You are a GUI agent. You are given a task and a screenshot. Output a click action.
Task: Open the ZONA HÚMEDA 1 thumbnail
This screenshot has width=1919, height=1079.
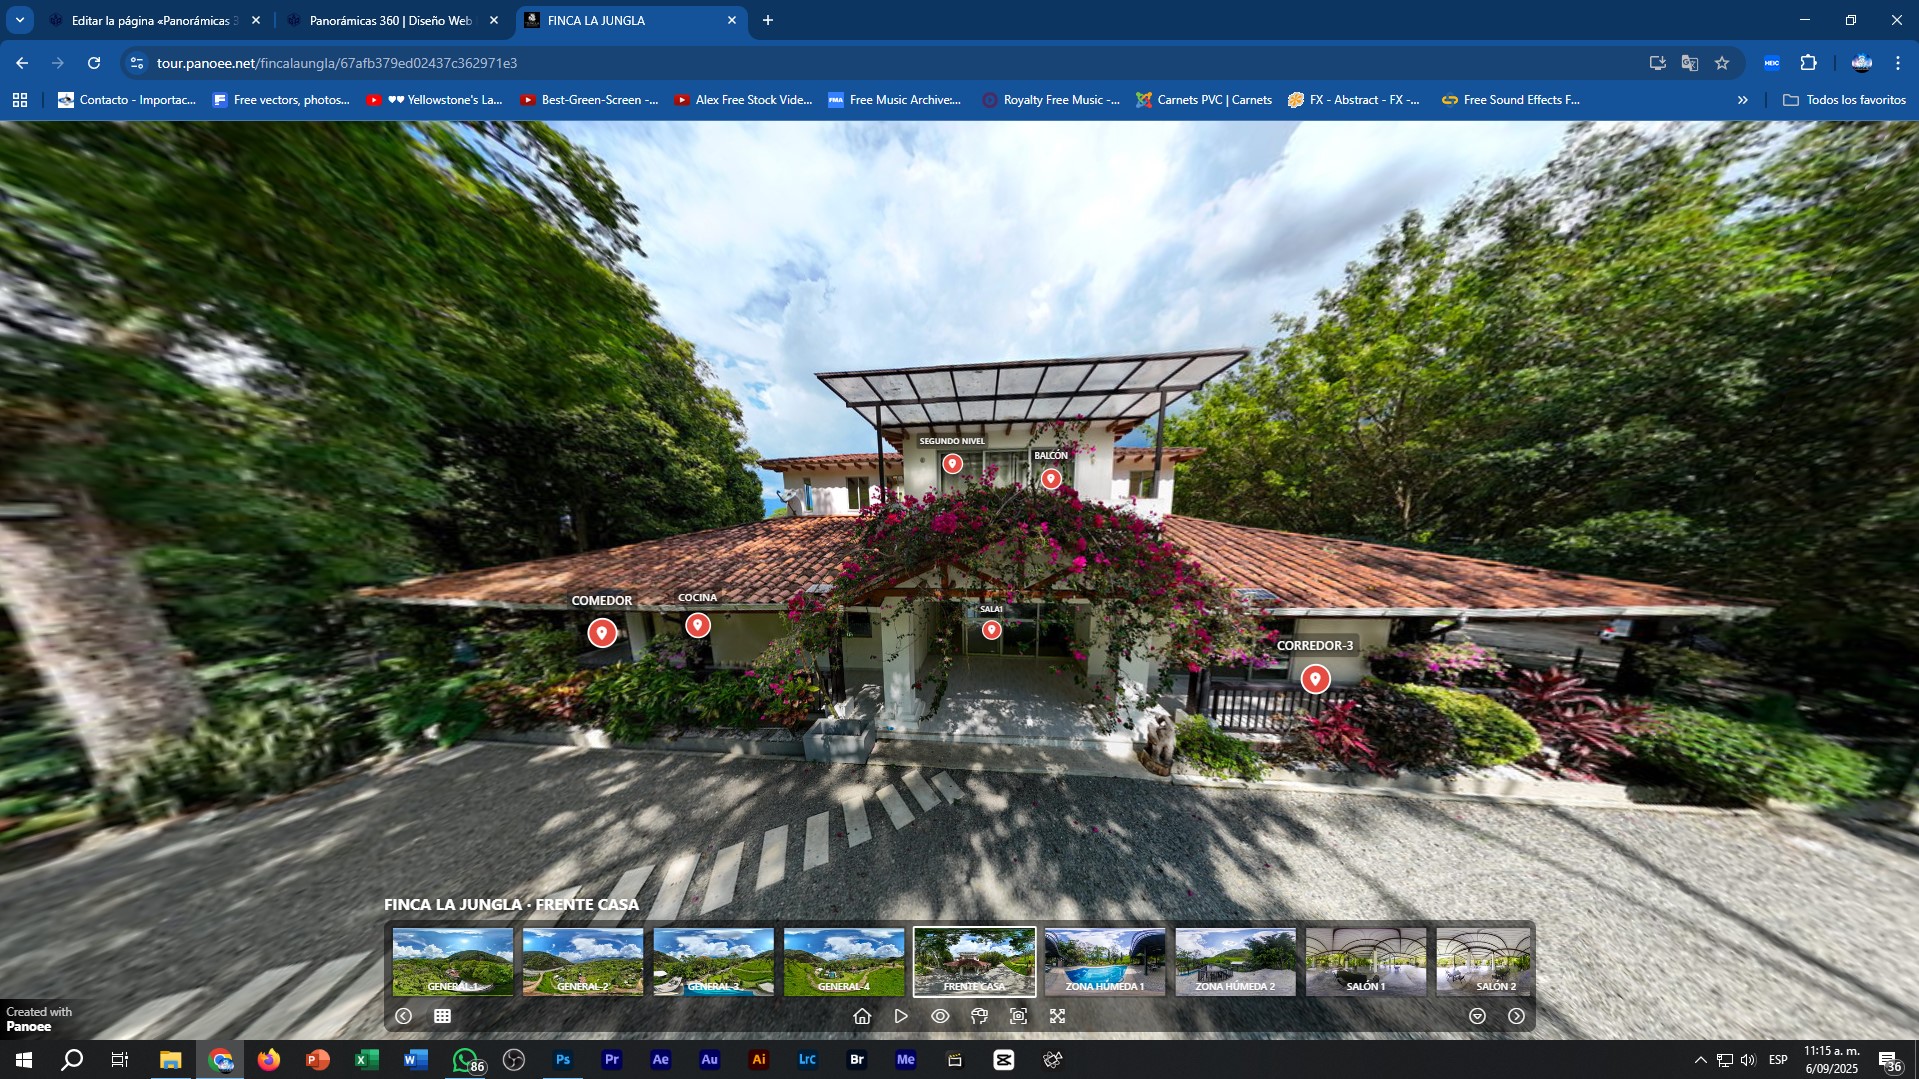[x=1104, y=961]
